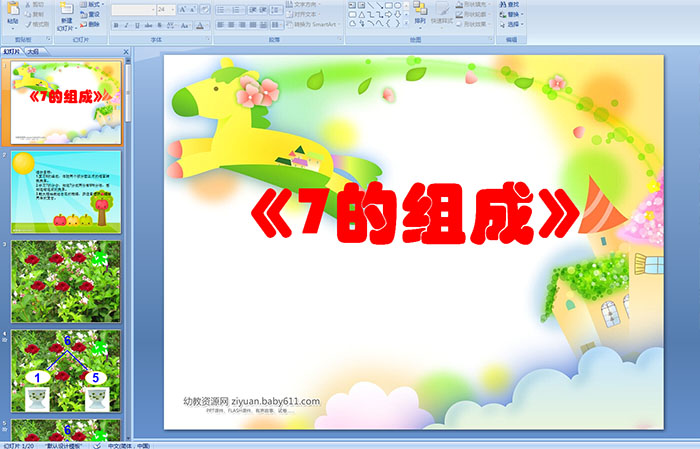Screen dimensions: 700x449
Task: Click the Copy (复制) button
Action: (35, 14)
